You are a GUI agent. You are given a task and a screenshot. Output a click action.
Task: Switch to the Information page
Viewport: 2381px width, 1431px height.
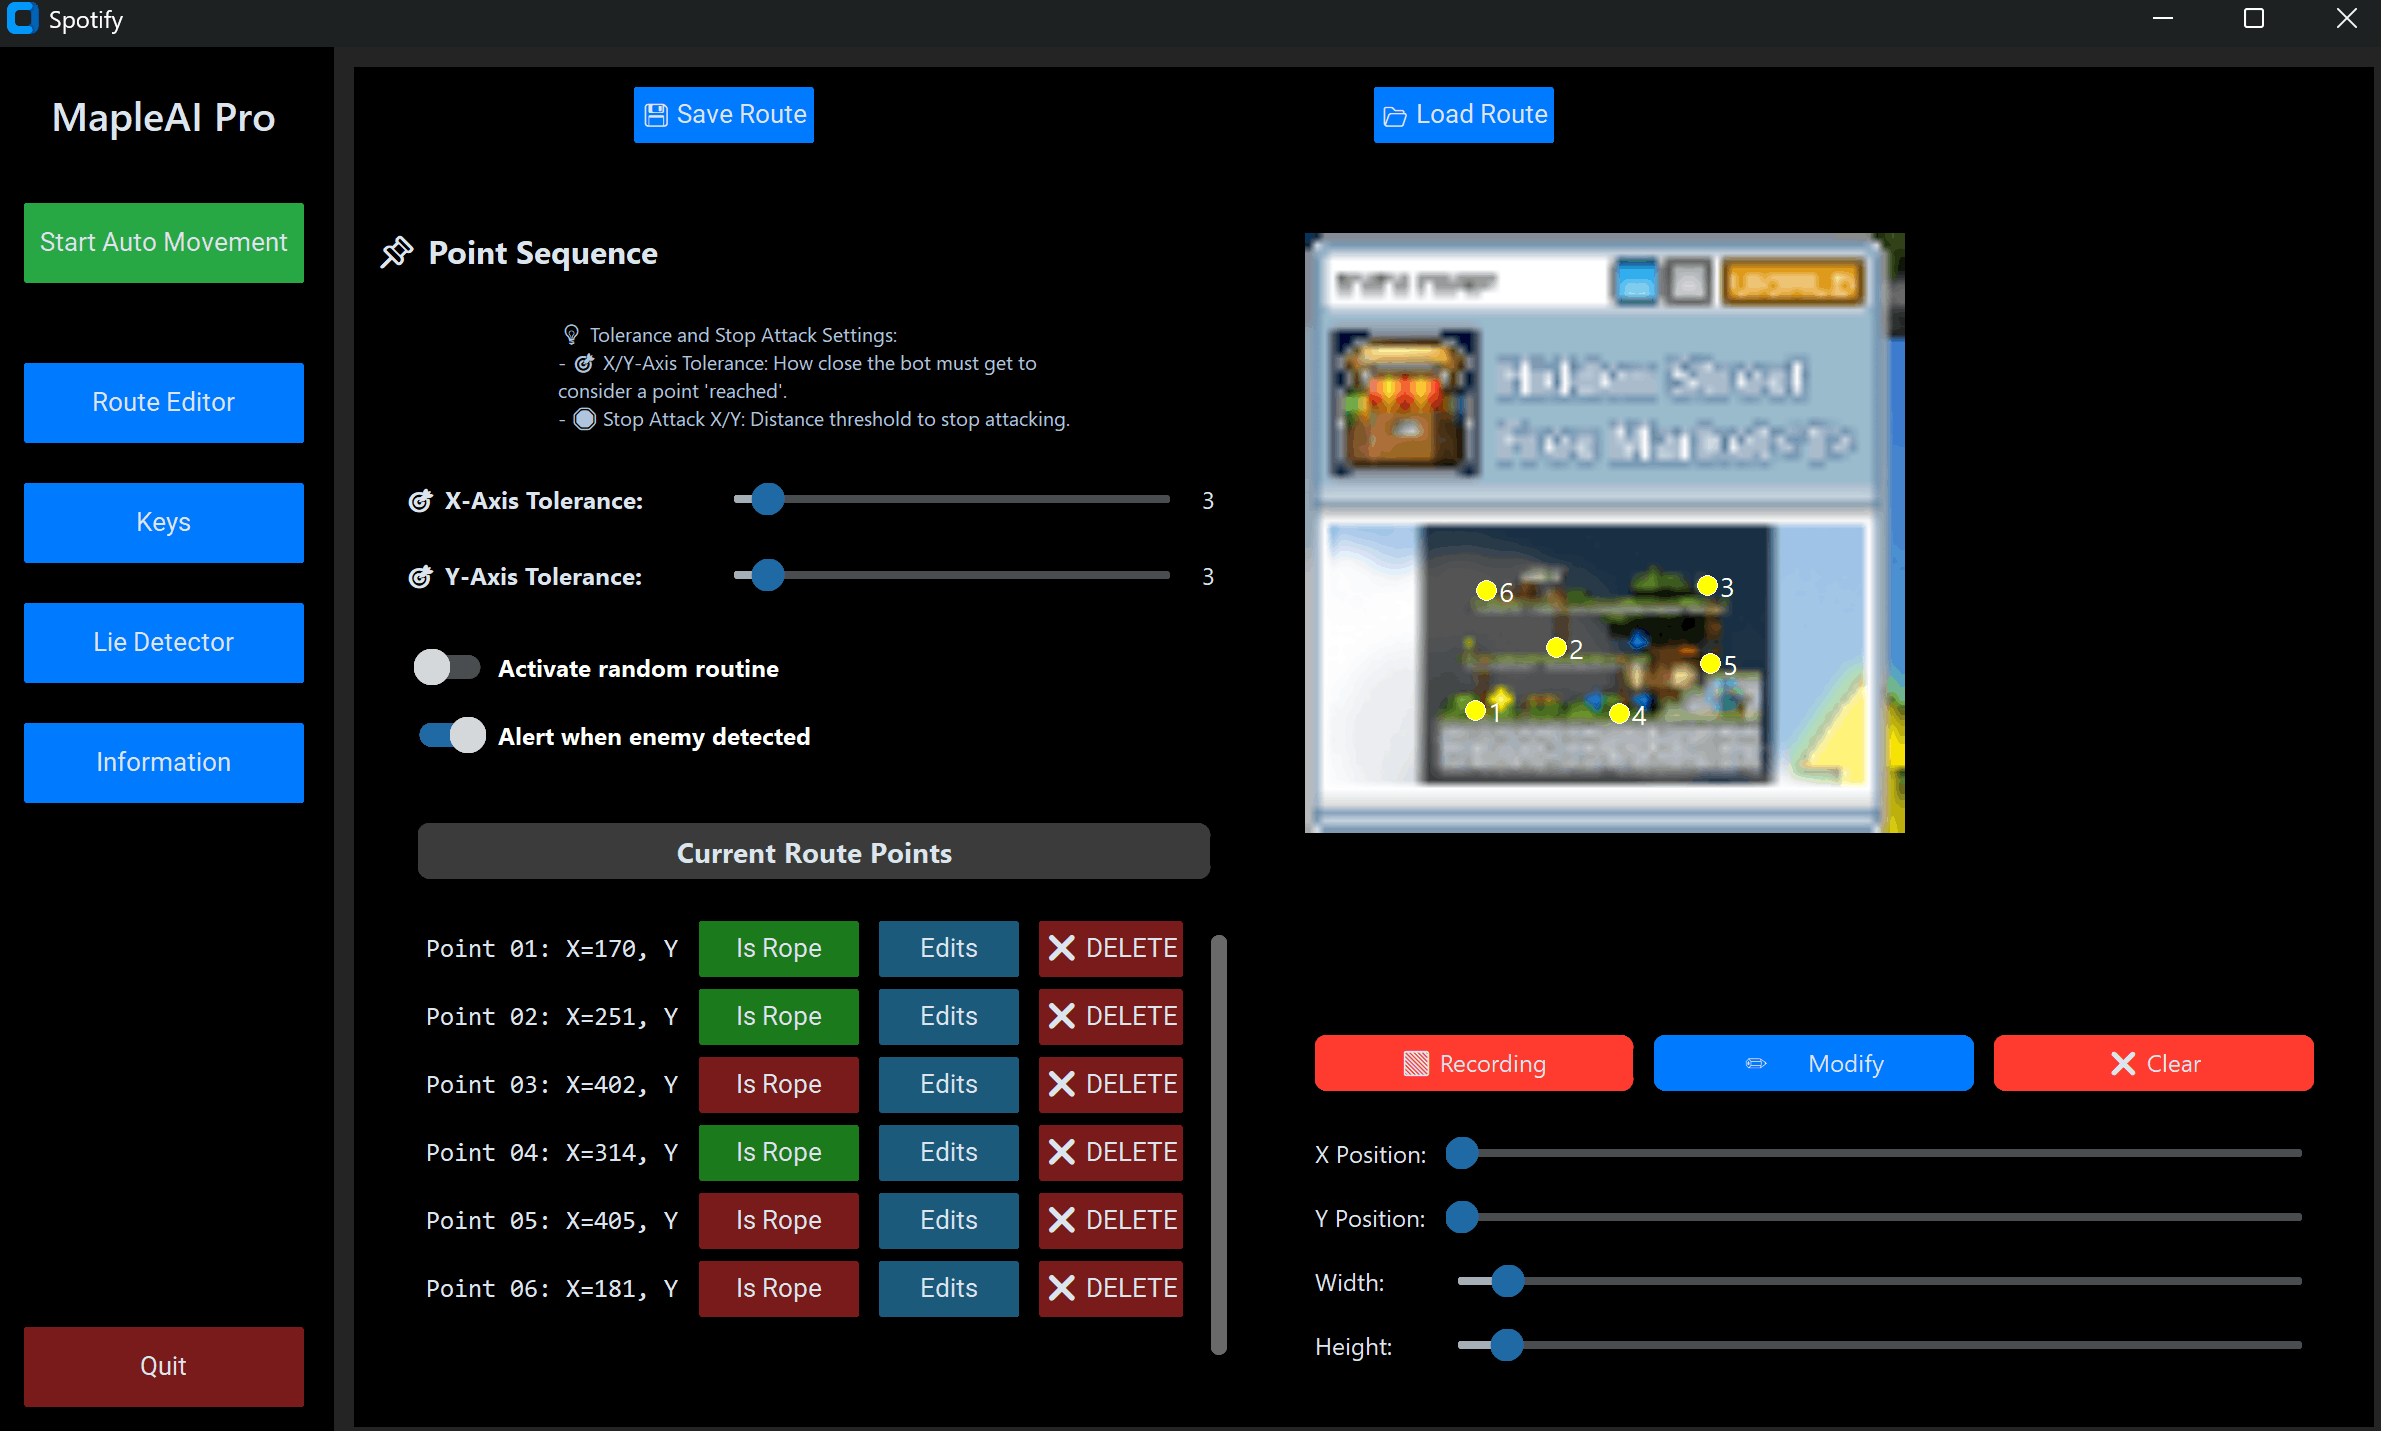[x=164, y=762]
